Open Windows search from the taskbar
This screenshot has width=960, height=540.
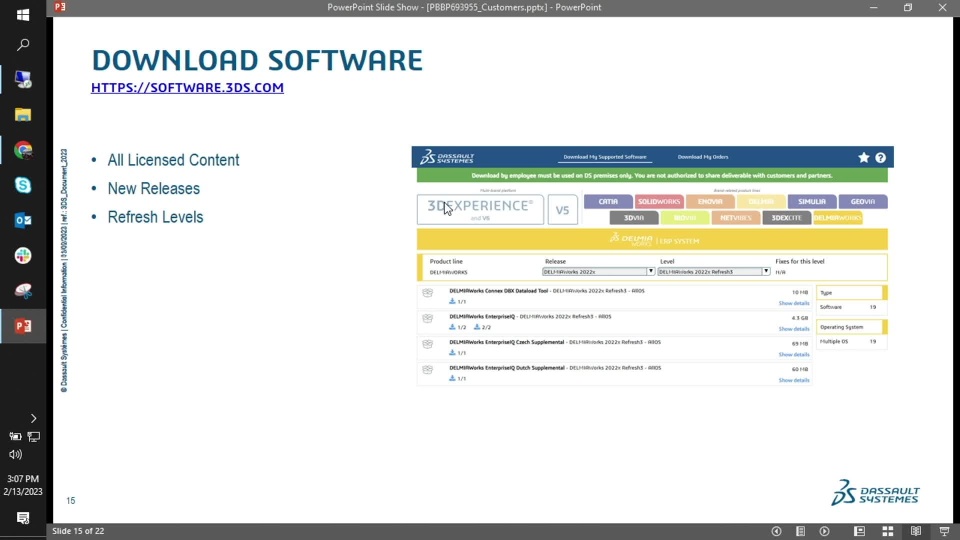23,45
